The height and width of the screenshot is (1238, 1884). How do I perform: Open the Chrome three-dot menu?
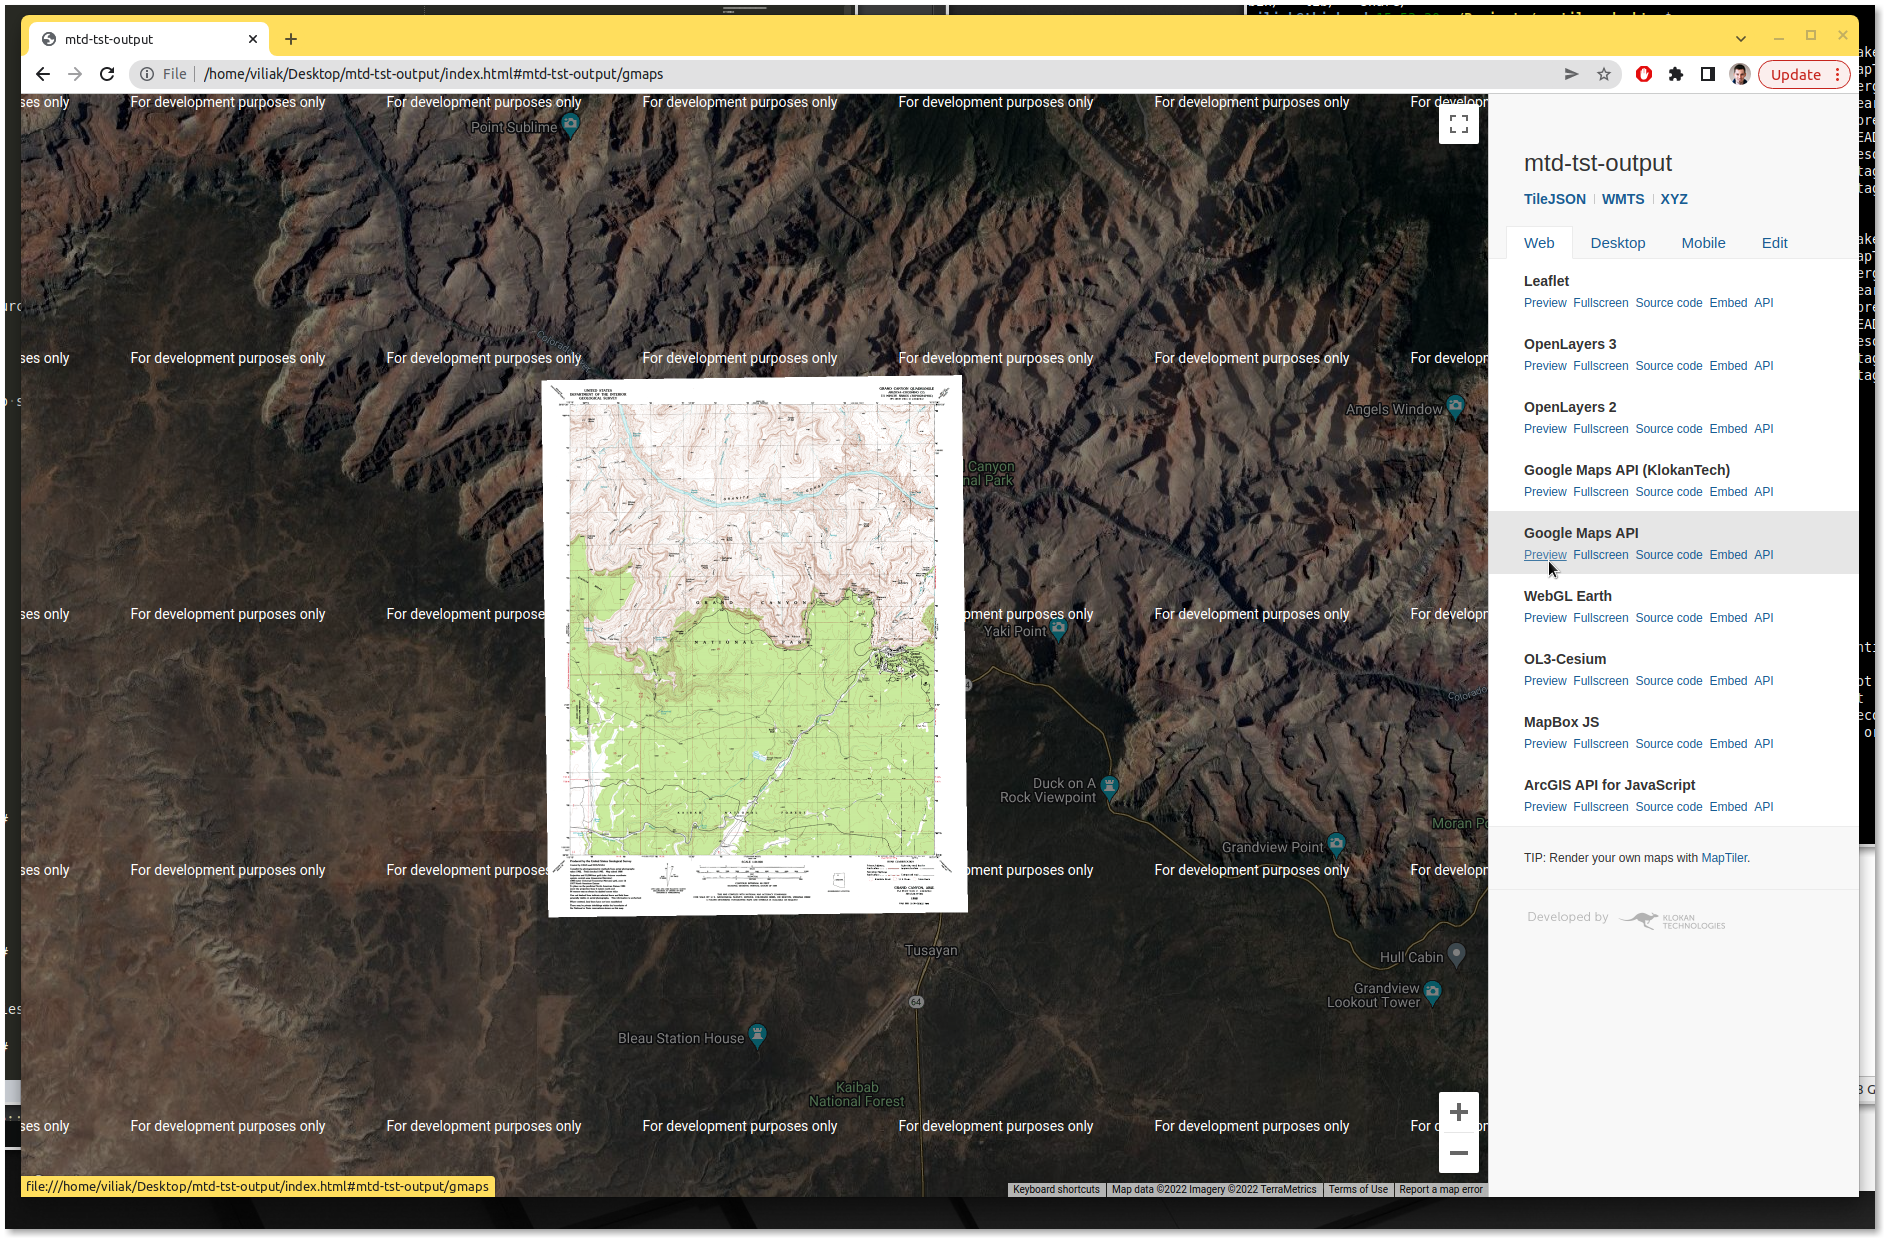[x=1837, y=74]
